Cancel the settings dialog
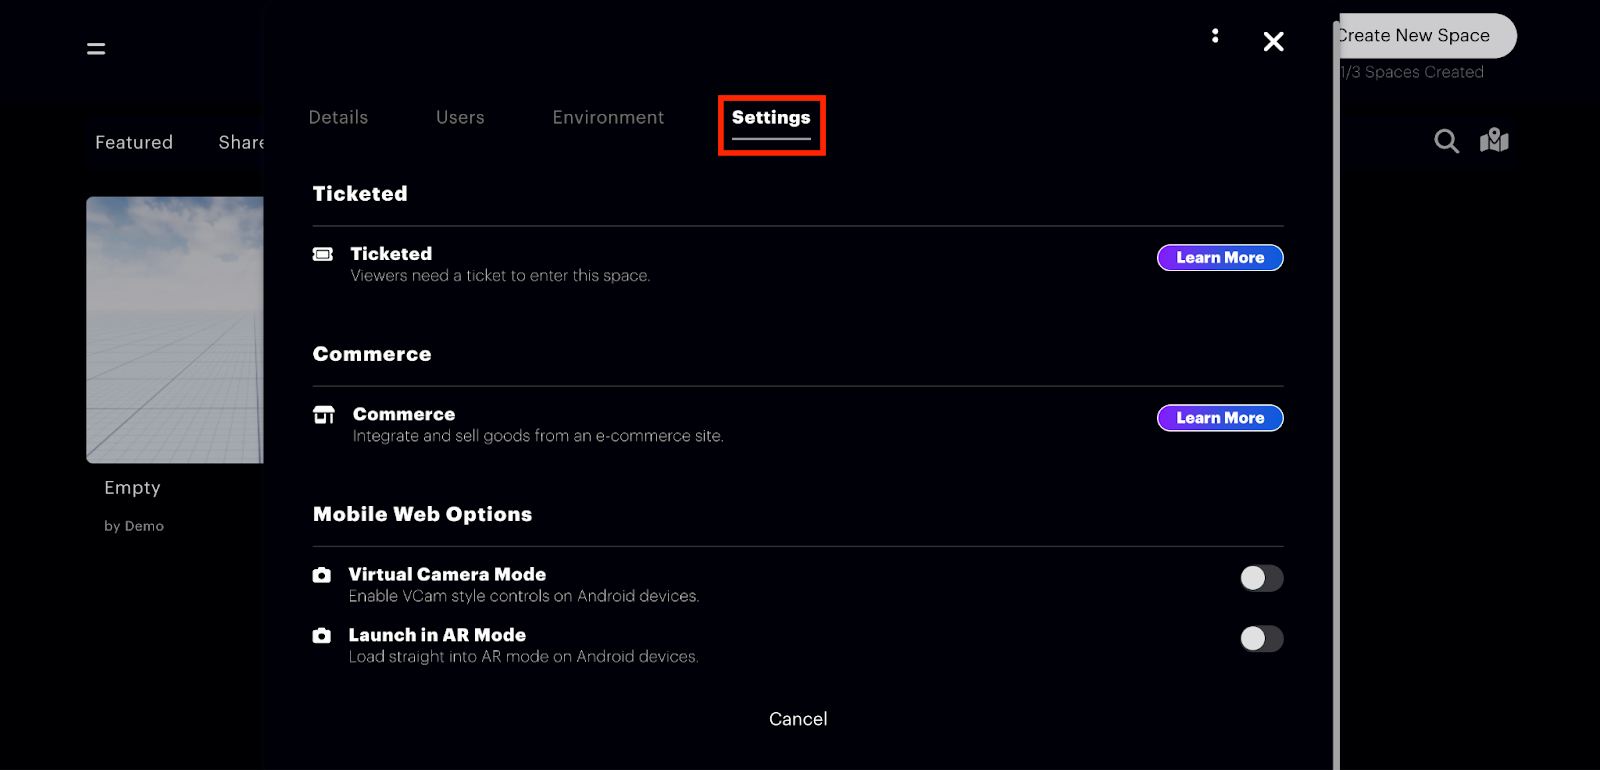The height and width of the screenshot is (770, 1600). click(798, 719)
